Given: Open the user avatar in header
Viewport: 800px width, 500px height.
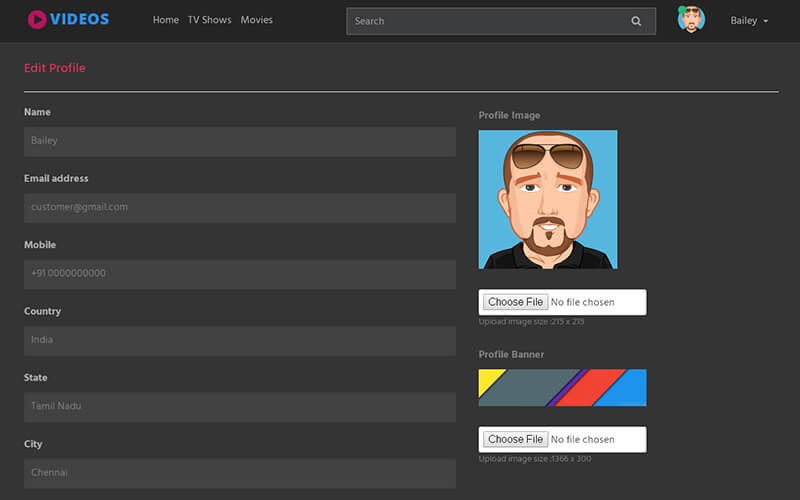Looking at the screenshot, I should (691, 19).
